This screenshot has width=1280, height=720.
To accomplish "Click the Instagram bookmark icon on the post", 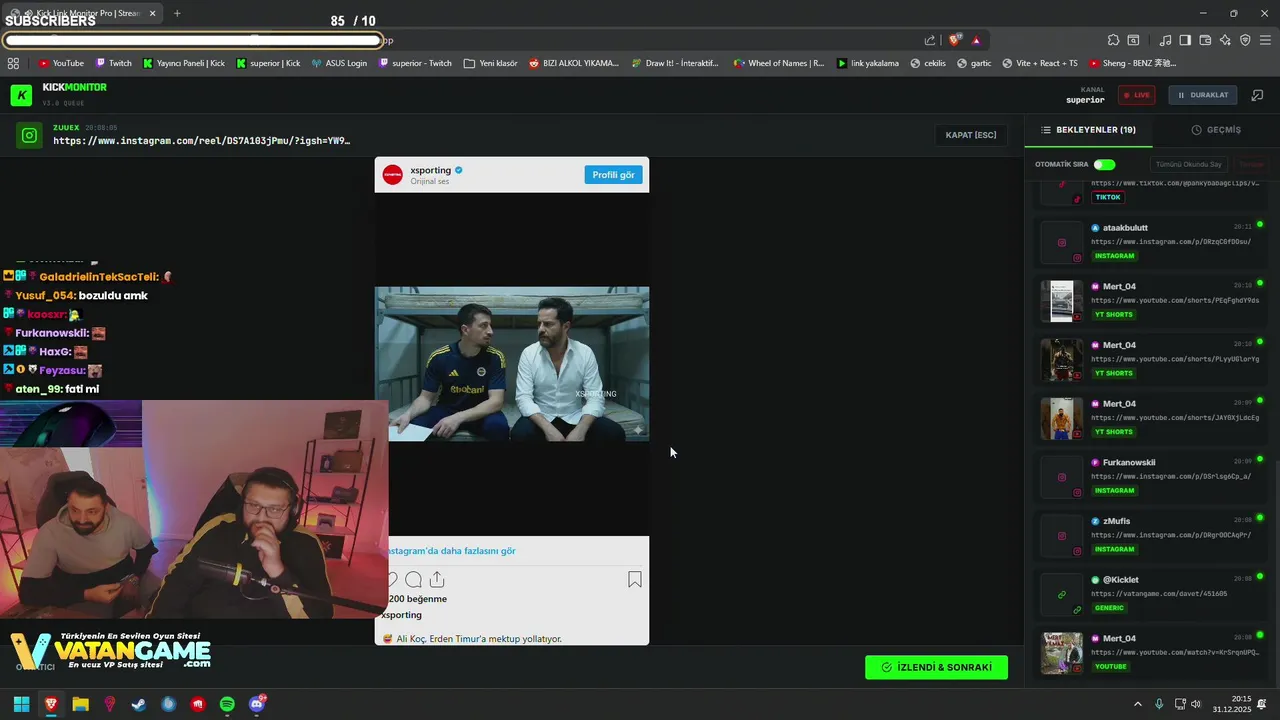I will click(635, 579).
